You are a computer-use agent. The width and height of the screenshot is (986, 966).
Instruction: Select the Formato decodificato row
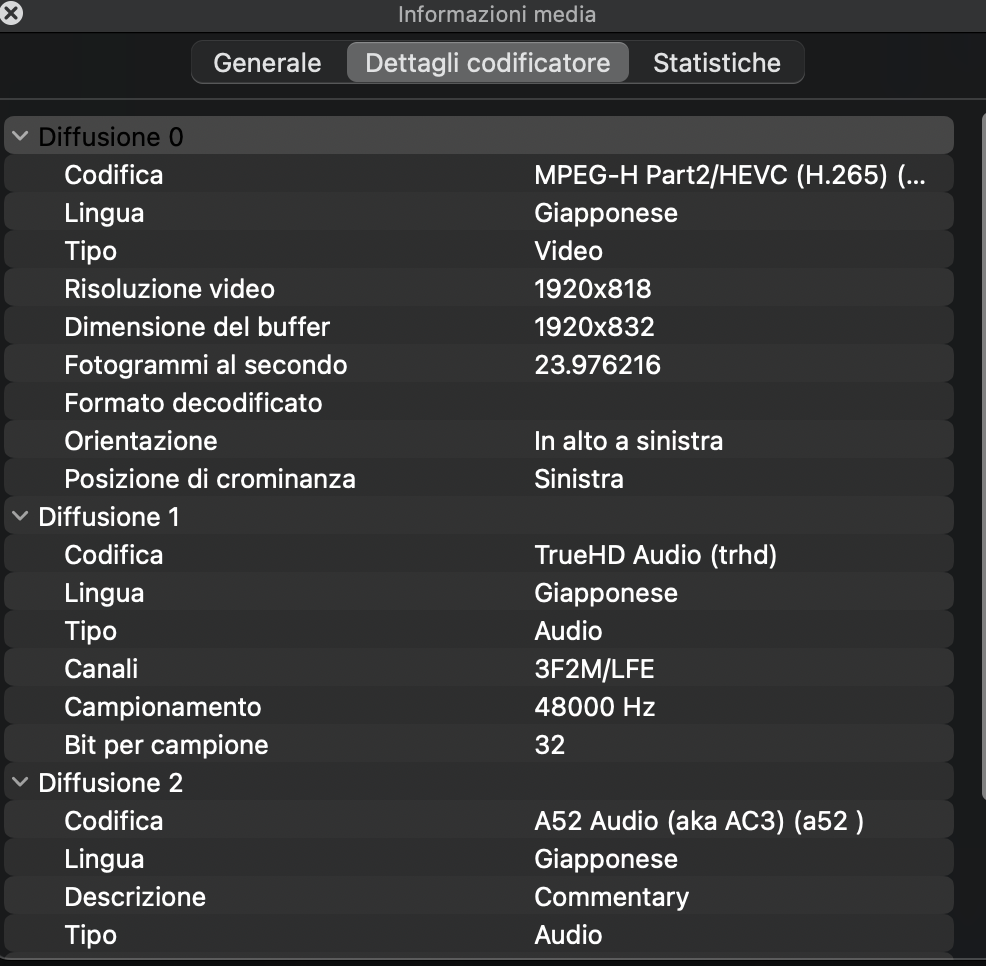coord(478,403)
